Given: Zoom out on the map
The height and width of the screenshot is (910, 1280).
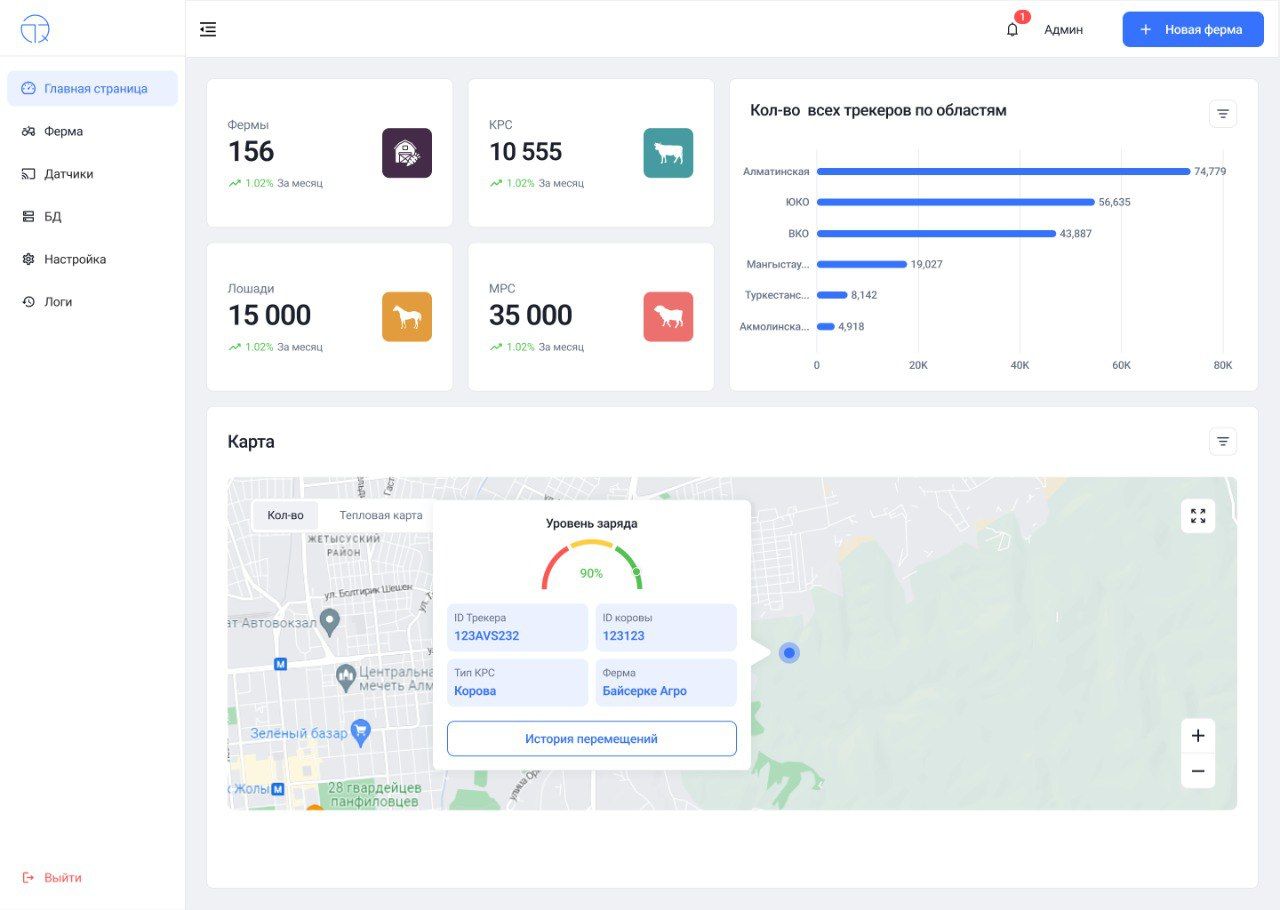Looking at the screenshot, I should pos(1198,771).
